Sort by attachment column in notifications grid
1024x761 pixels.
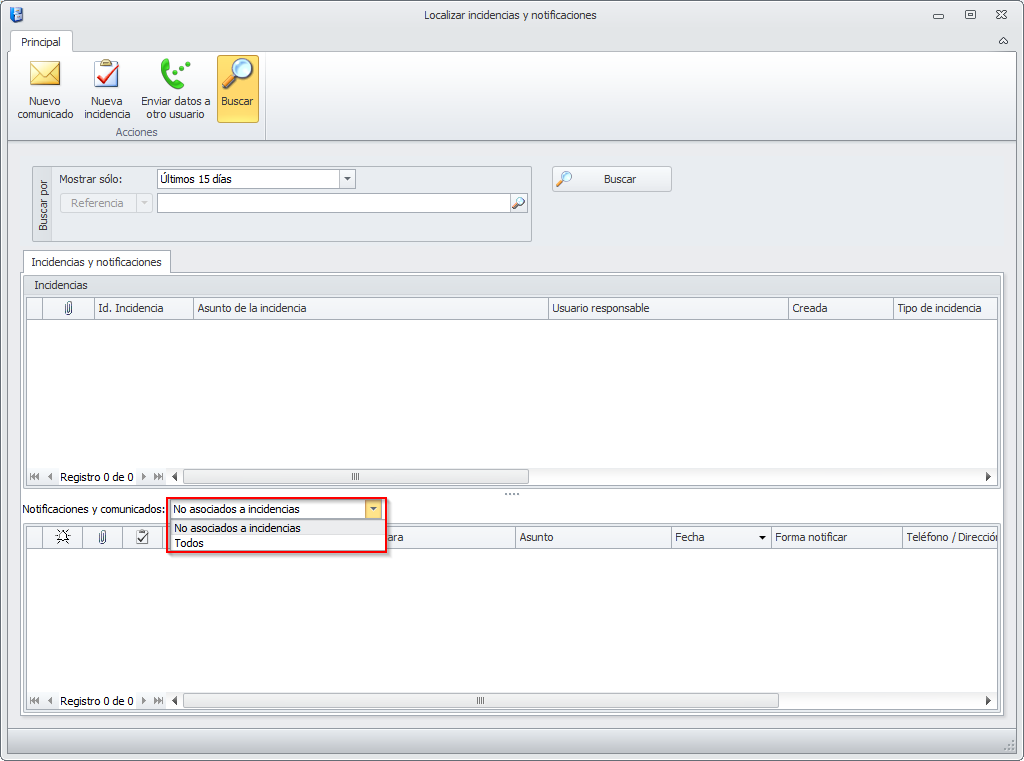tap(103, 537)
